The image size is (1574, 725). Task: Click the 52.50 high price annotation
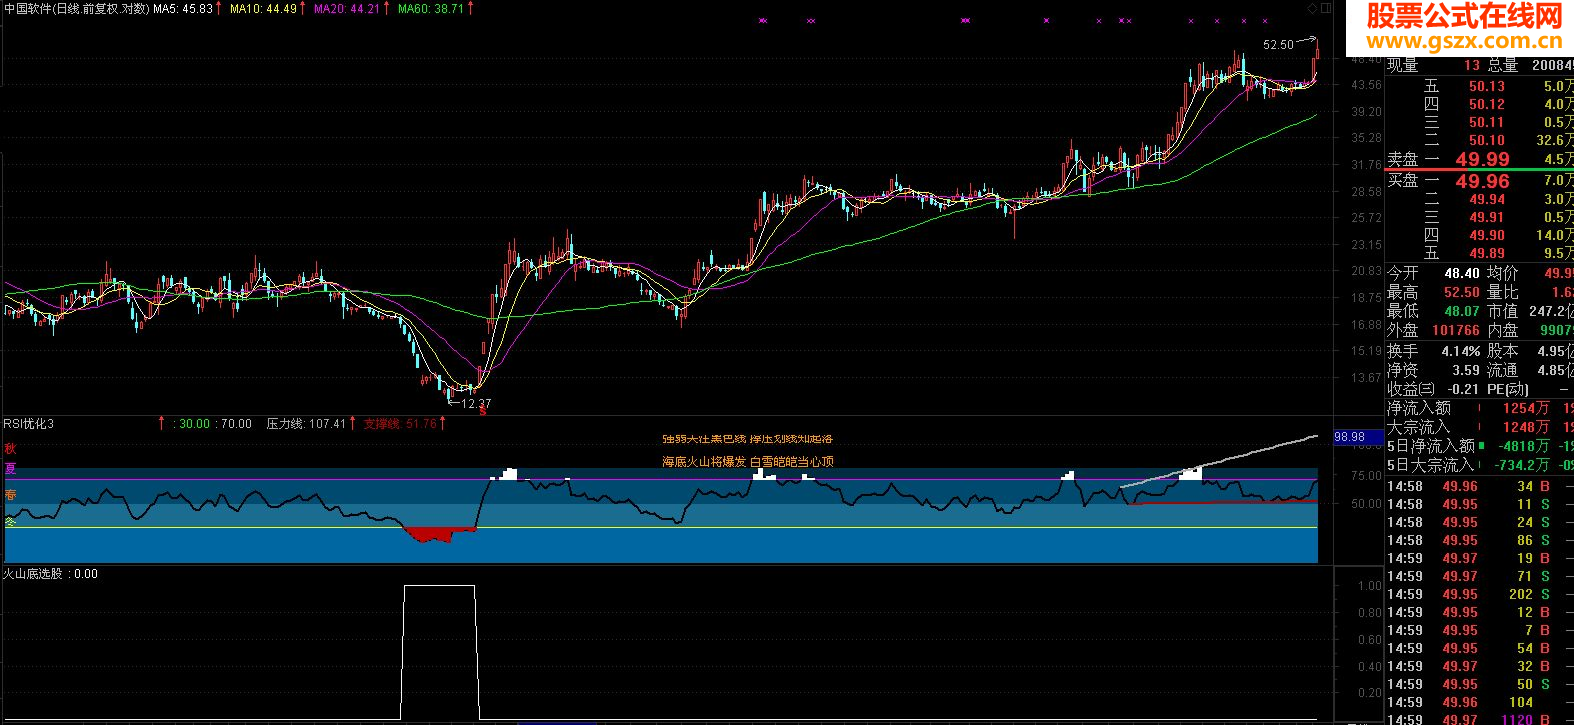(x=1277, y=45)
